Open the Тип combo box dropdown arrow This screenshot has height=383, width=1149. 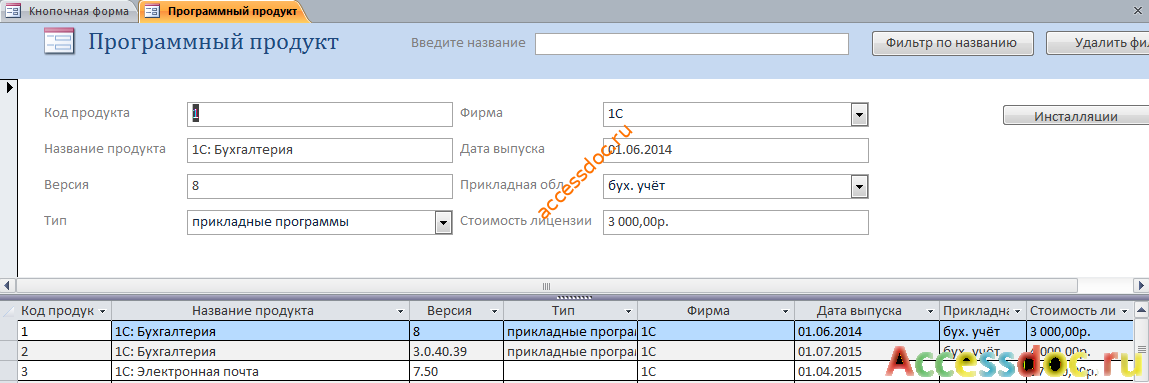[443, 222]
